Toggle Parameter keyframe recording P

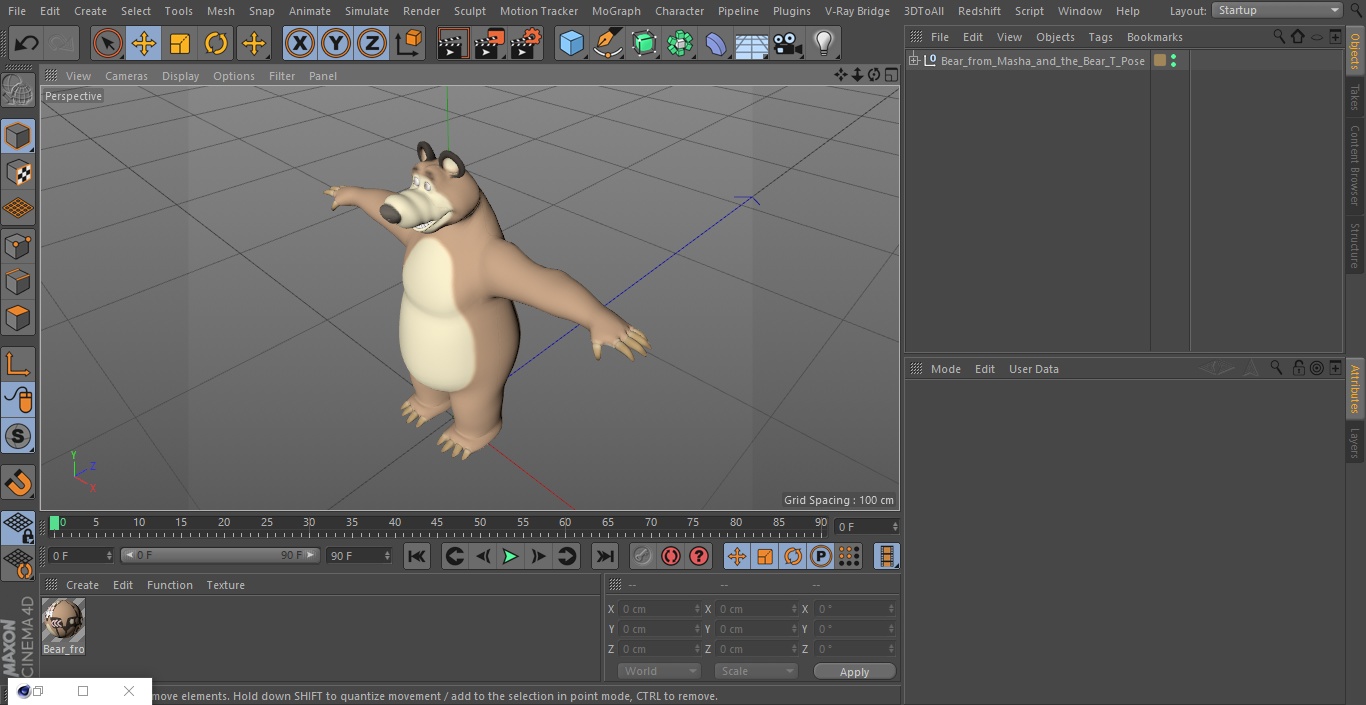[x=821, y=556]
